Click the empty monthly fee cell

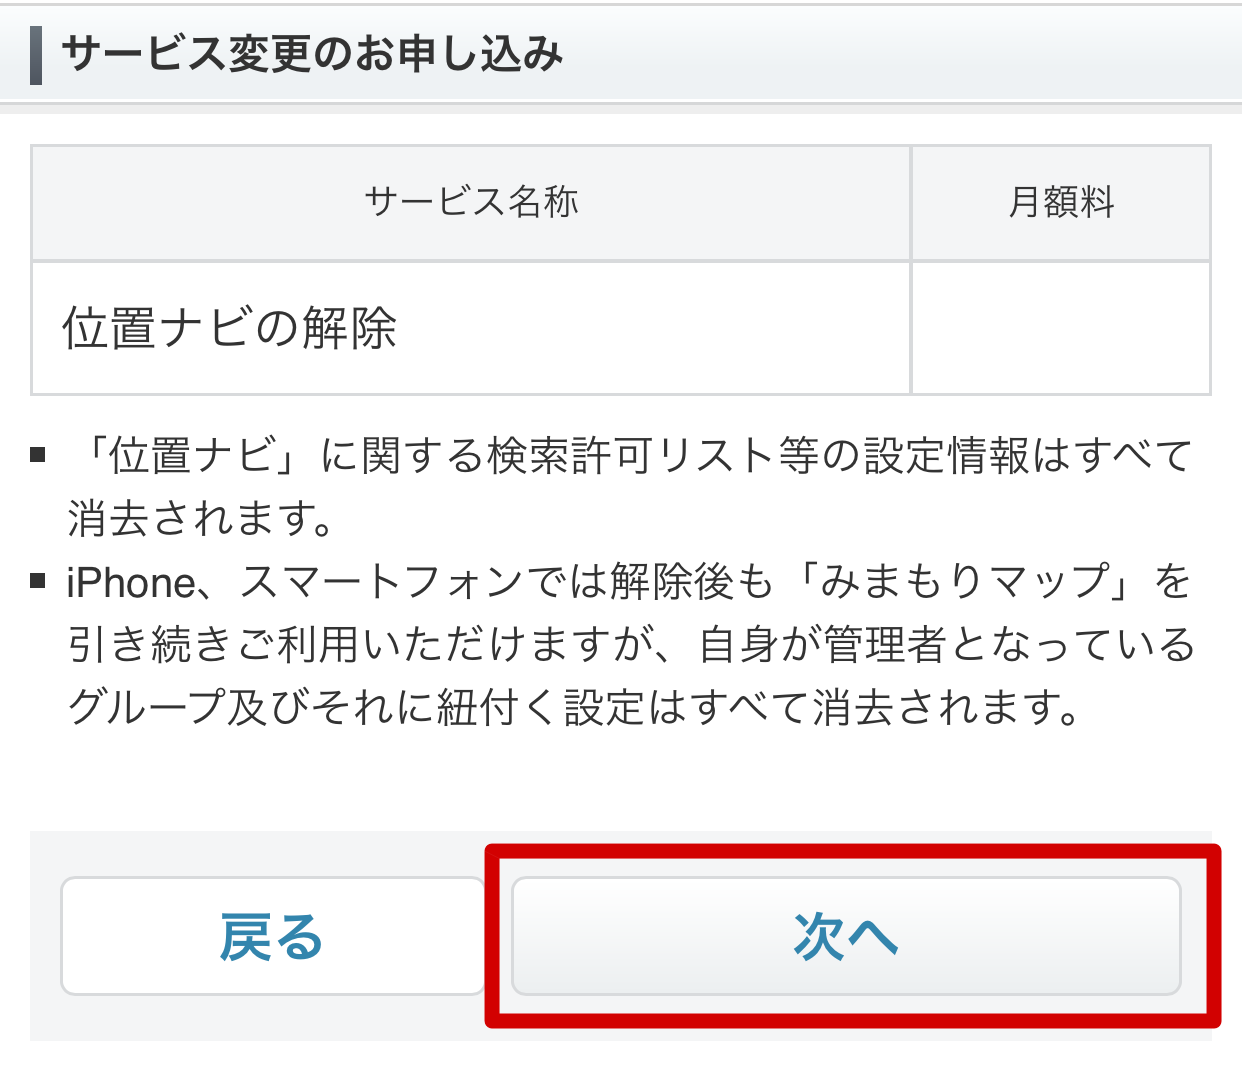(1061, 329)
